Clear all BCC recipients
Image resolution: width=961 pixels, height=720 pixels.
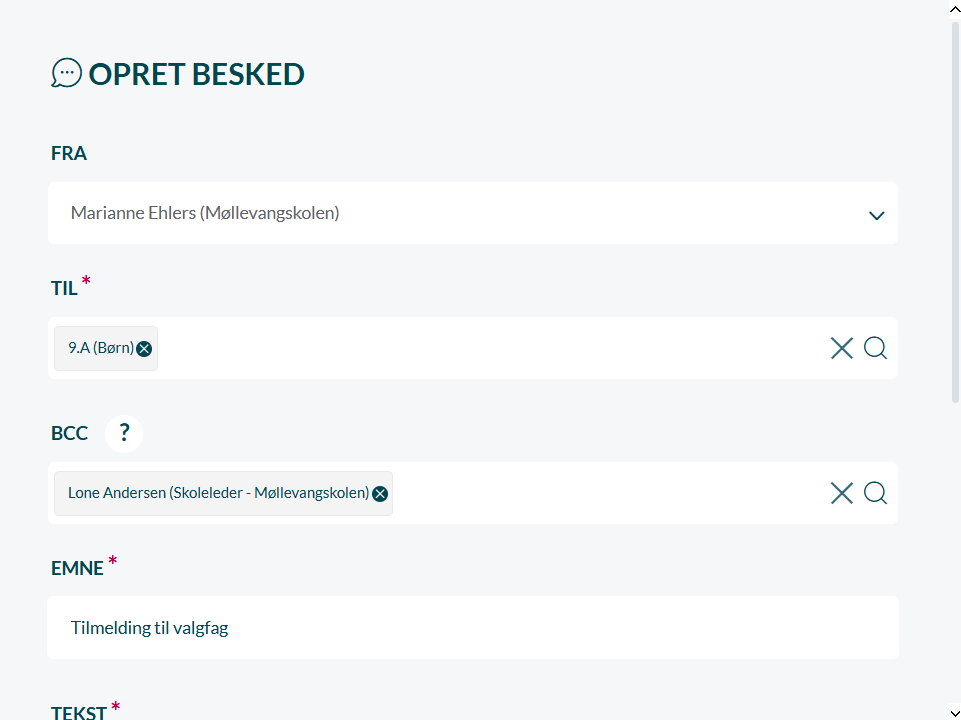pos(841,493)
